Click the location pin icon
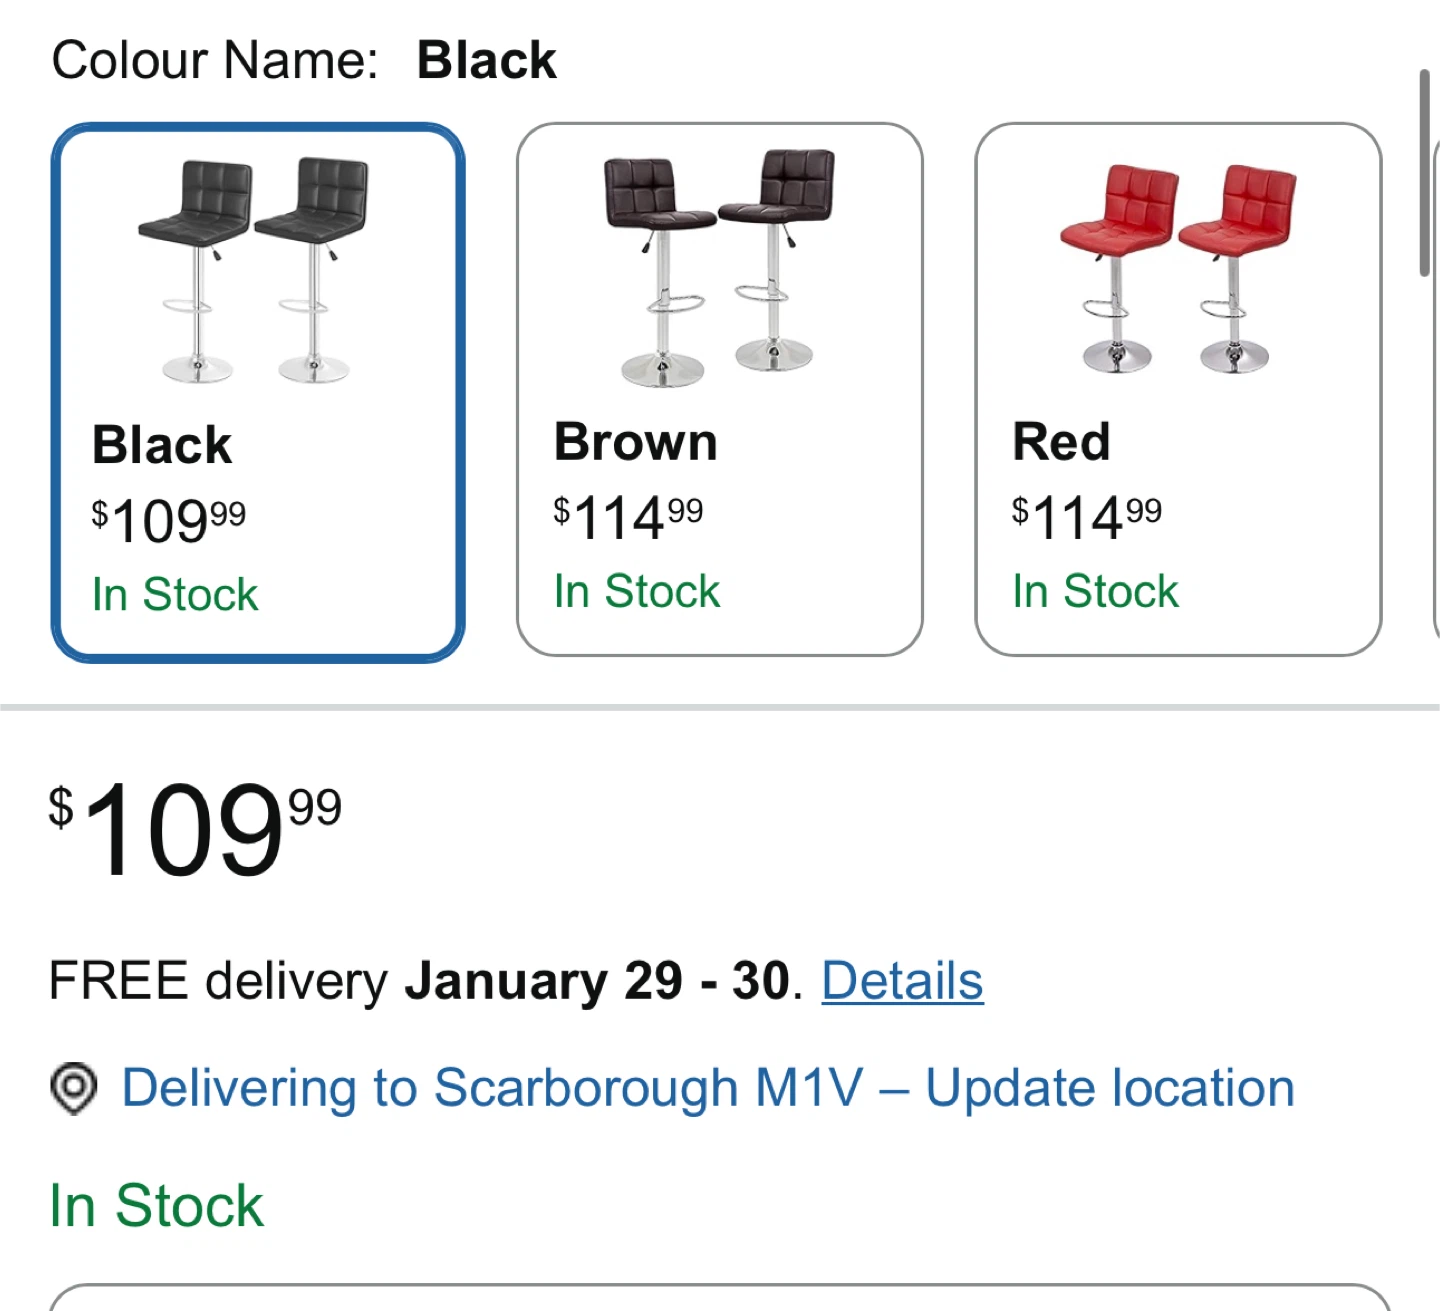 coord(73,1088)
